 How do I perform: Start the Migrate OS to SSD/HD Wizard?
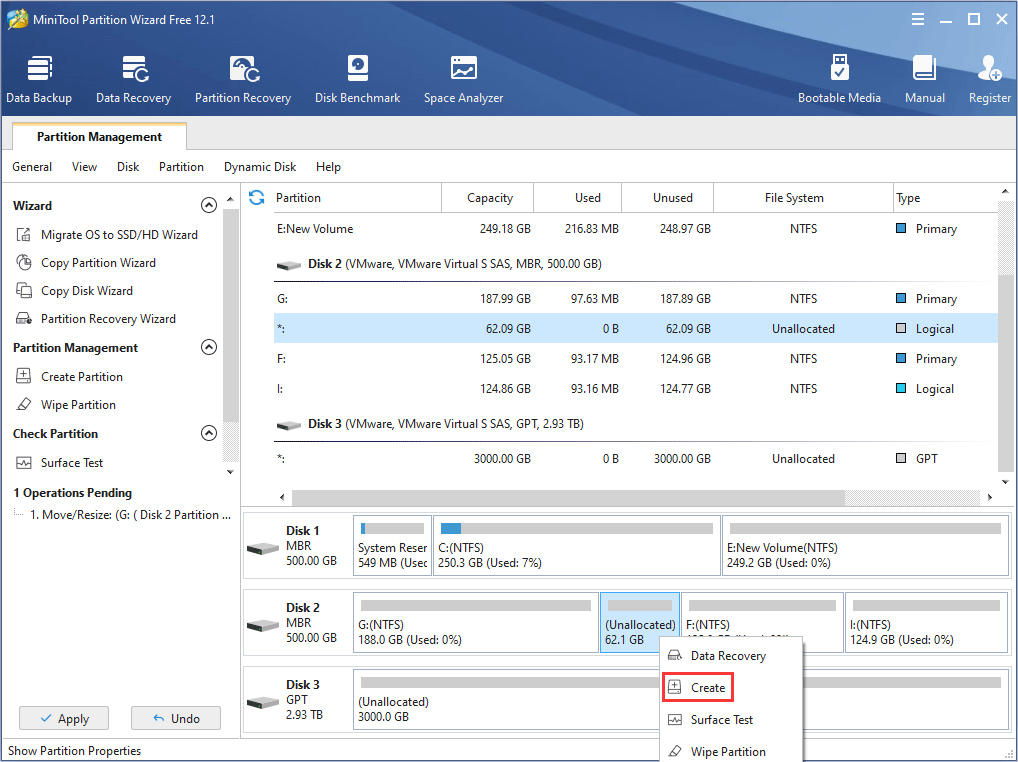point(106,234)
